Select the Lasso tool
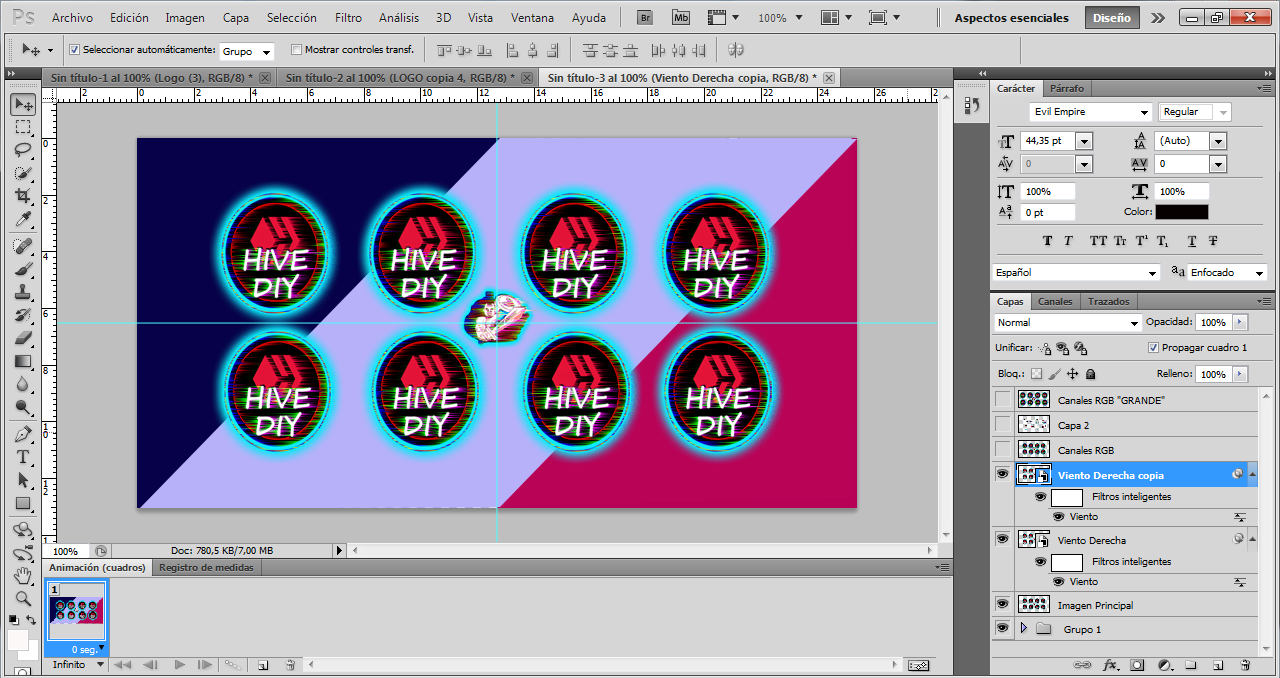 click(x=23, y=150)
